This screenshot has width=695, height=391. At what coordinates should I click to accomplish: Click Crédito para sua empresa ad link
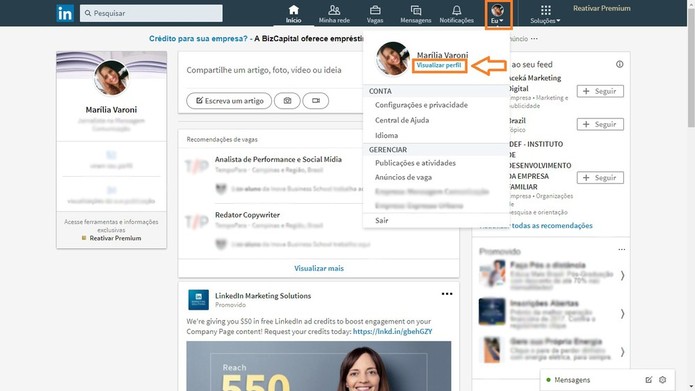click(x=198, y=39)
